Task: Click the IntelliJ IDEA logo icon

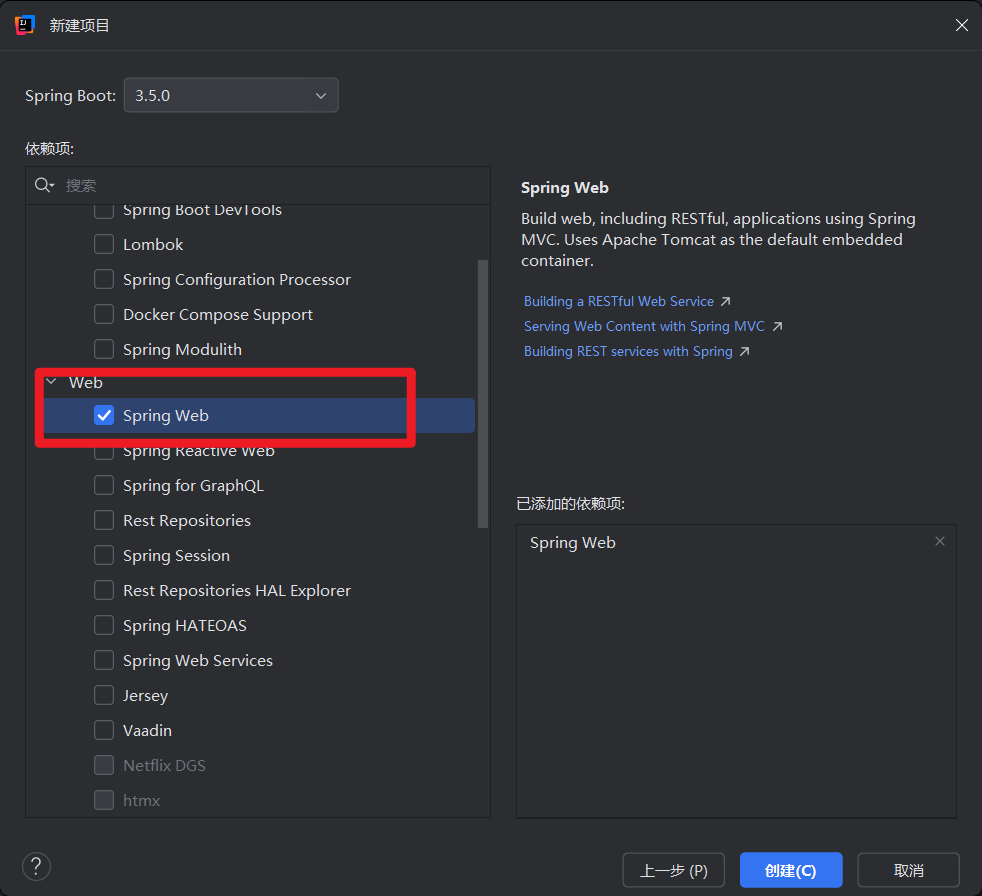Action: click(x=25, y=25)
